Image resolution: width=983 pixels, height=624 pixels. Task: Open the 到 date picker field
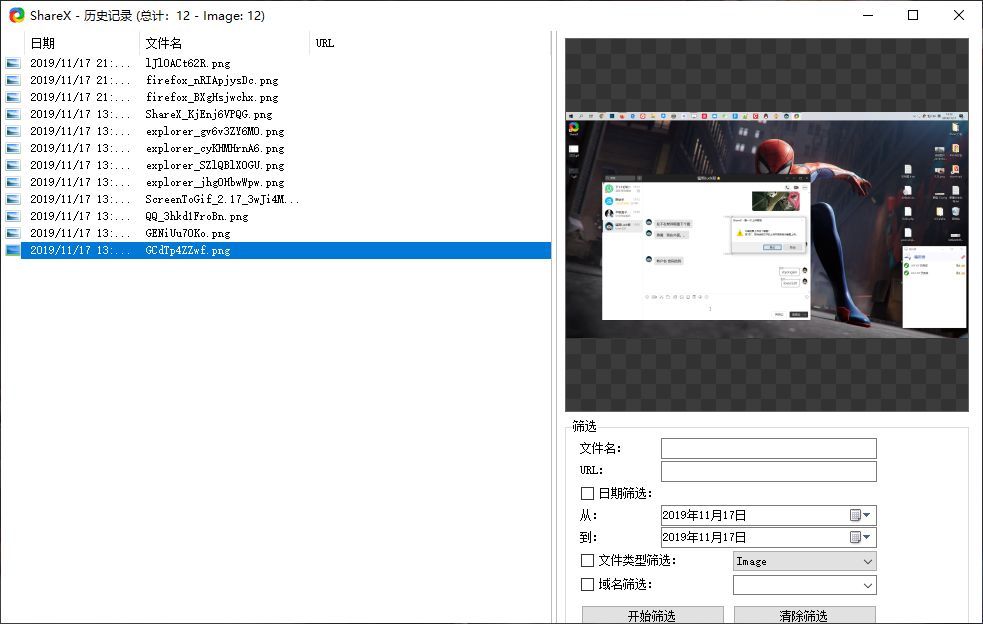(x=769, y=537)
